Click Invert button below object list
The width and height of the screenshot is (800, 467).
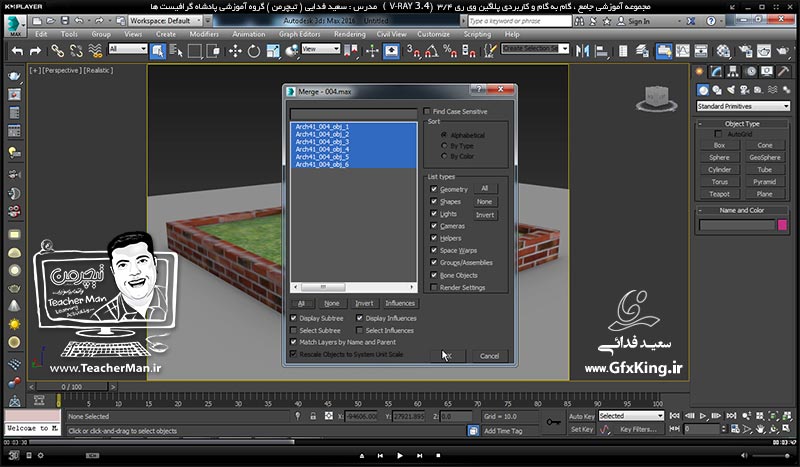tap(364, 303)
